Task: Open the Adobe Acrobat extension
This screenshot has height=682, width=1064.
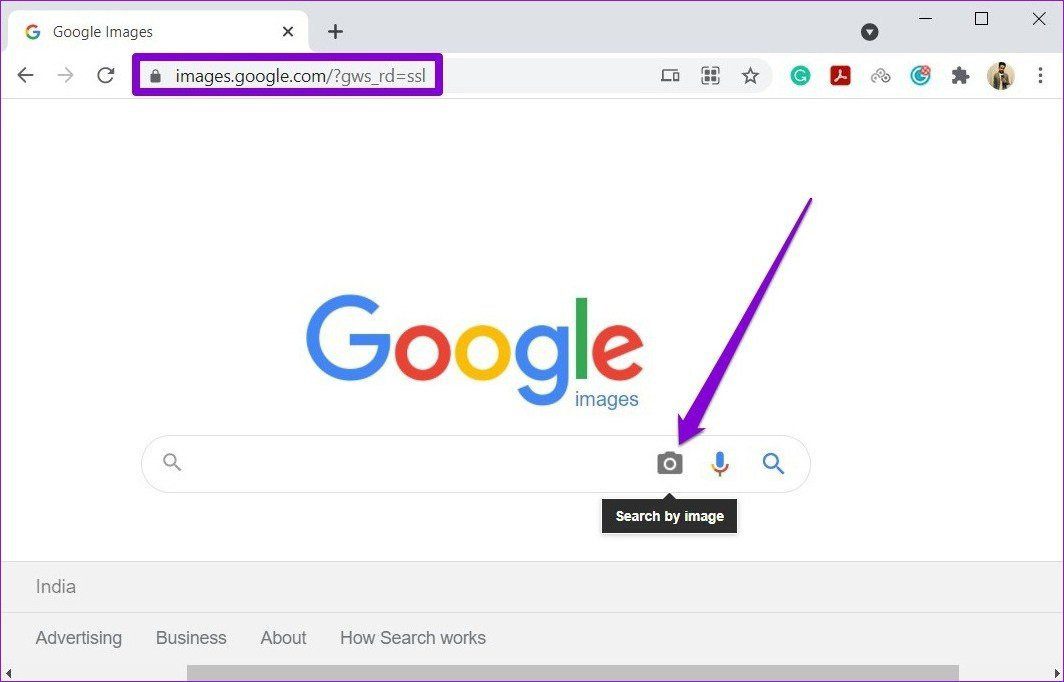Action: 840,76
